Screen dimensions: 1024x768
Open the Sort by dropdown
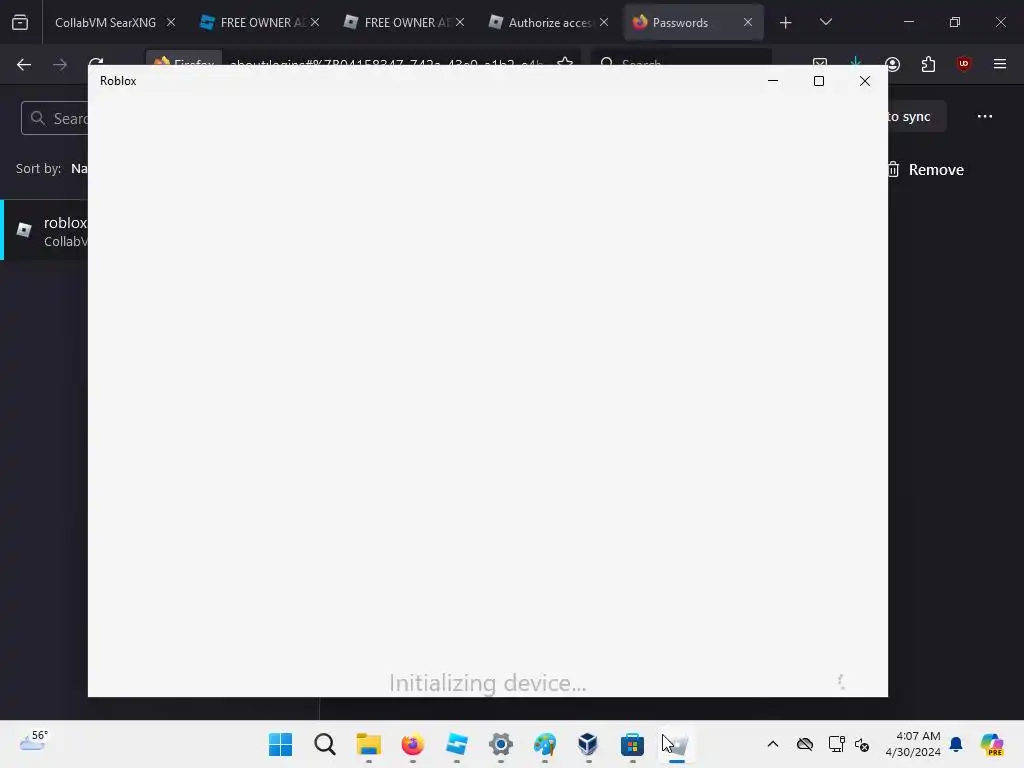click(79, 168)
